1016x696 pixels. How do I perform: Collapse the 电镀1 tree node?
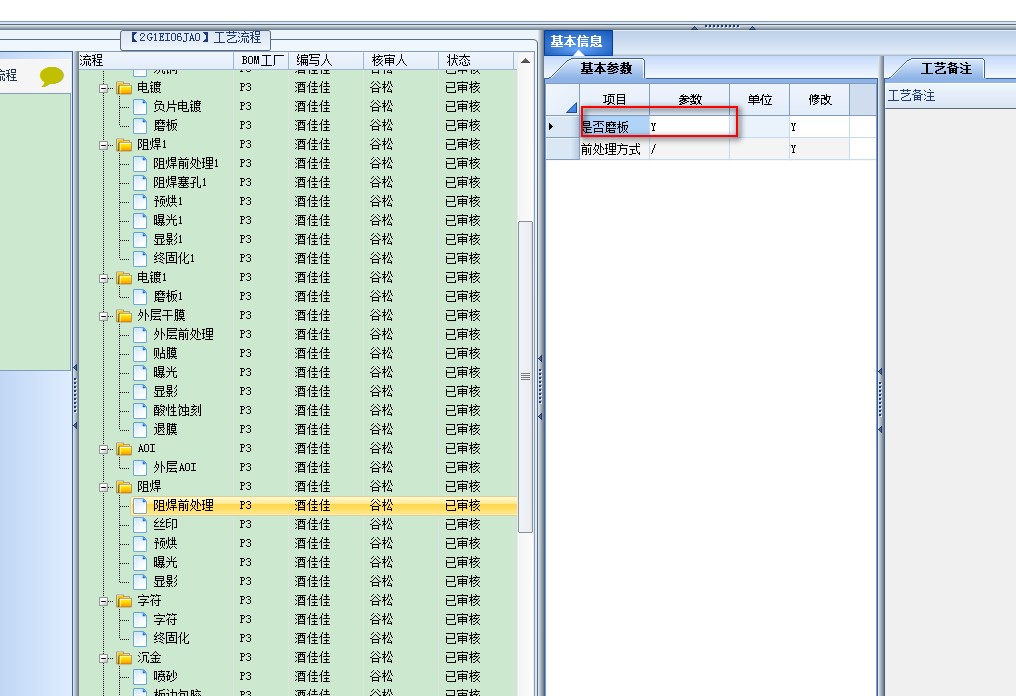[104, 278]
